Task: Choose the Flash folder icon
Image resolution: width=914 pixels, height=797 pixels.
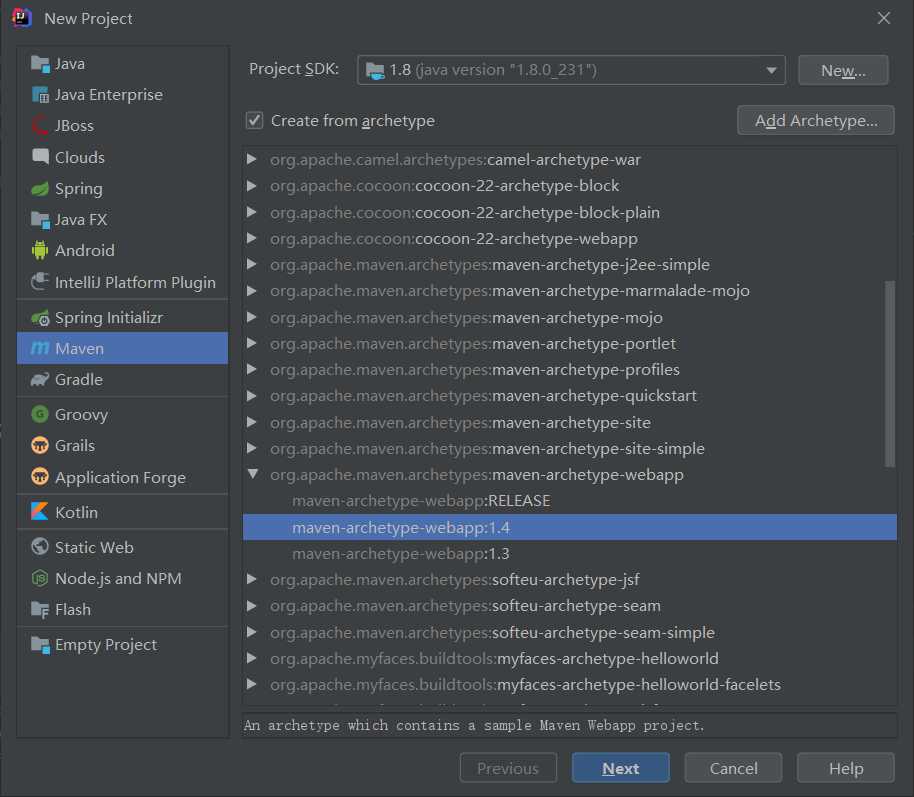Action: coord(40,609)
